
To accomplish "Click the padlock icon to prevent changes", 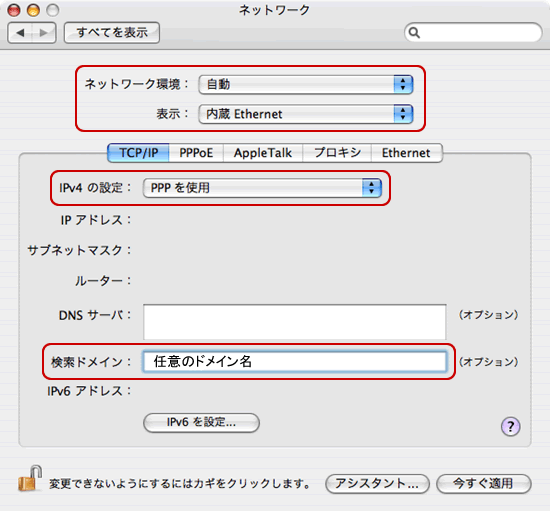I will (30, 478).
